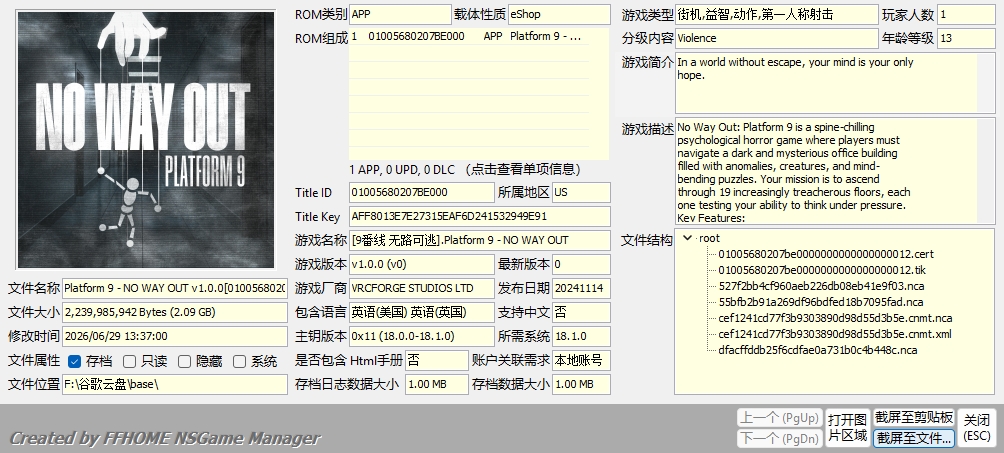This screenshot has height=453, width=1004.
Task: Click the Title Key field value
Action: click(x=480, y=217)
